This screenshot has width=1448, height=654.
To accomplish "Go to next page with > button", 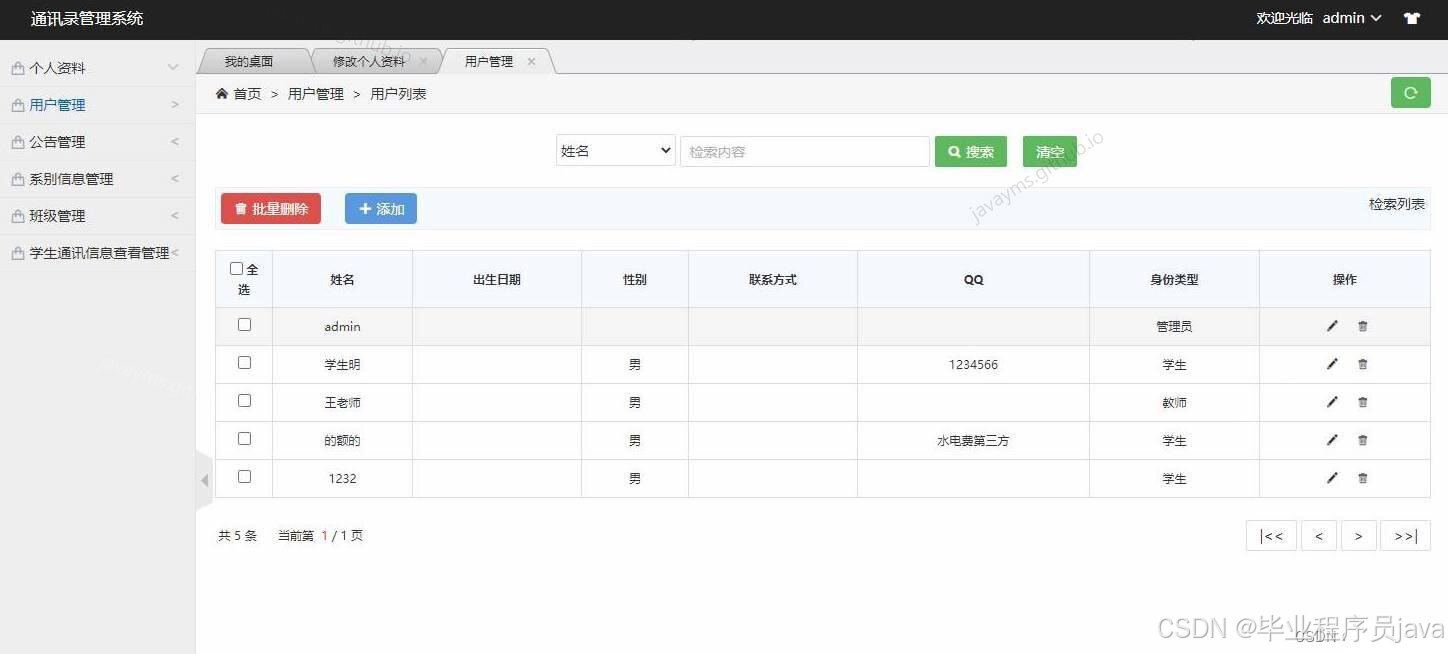I will tap(1359, 536).
